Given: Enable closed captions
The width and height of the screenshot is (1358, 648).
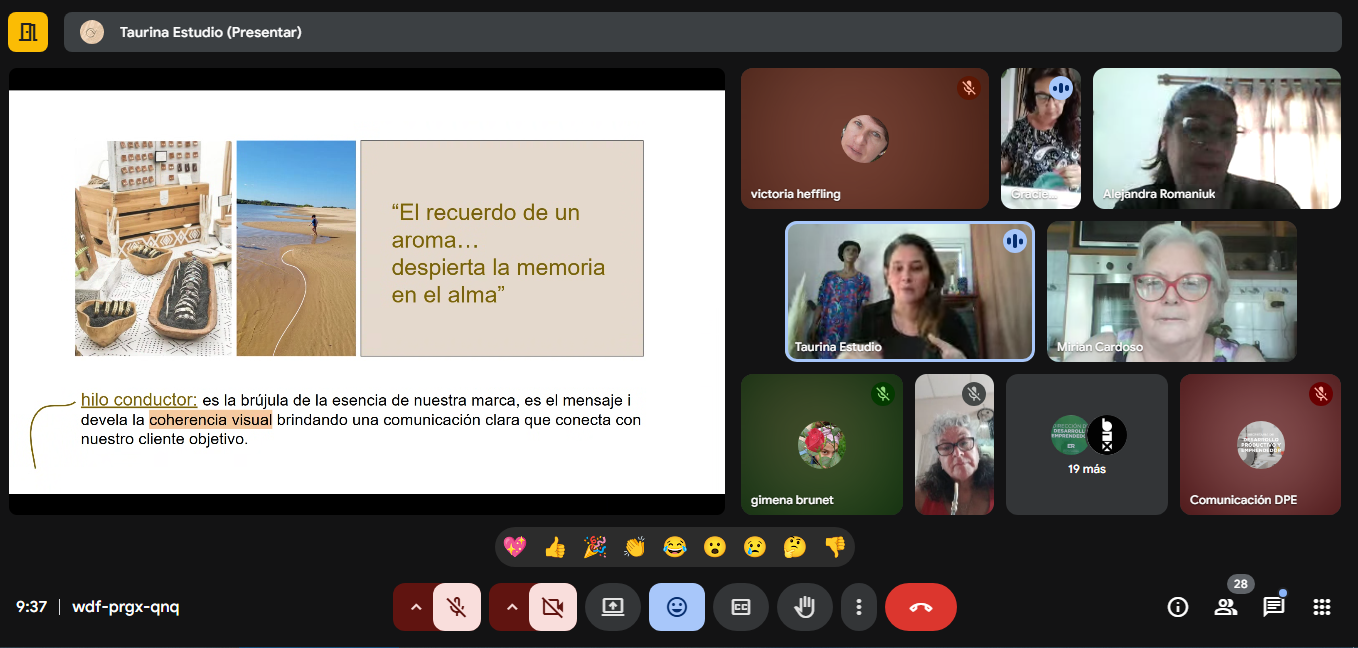Looking at the screenshot, I should coord(740,606).
